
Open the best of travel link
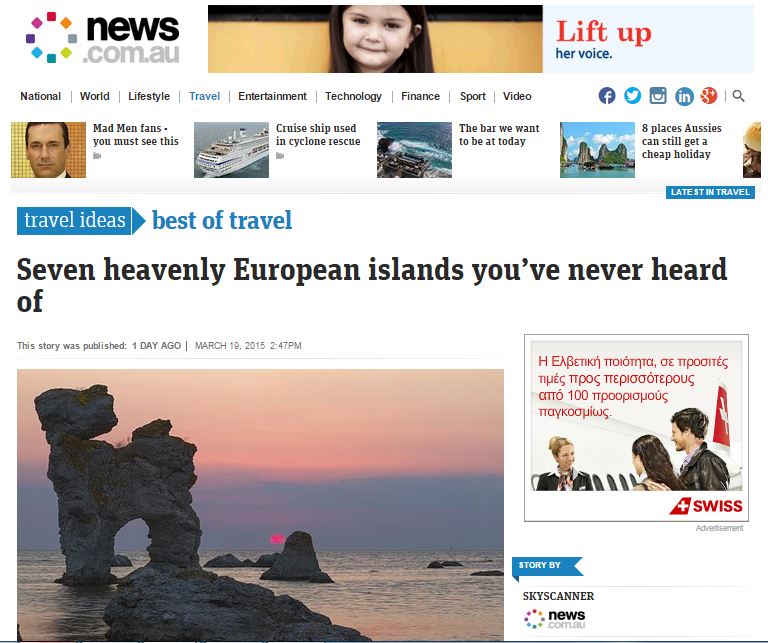pyautogui.click(x=222, y=220)
